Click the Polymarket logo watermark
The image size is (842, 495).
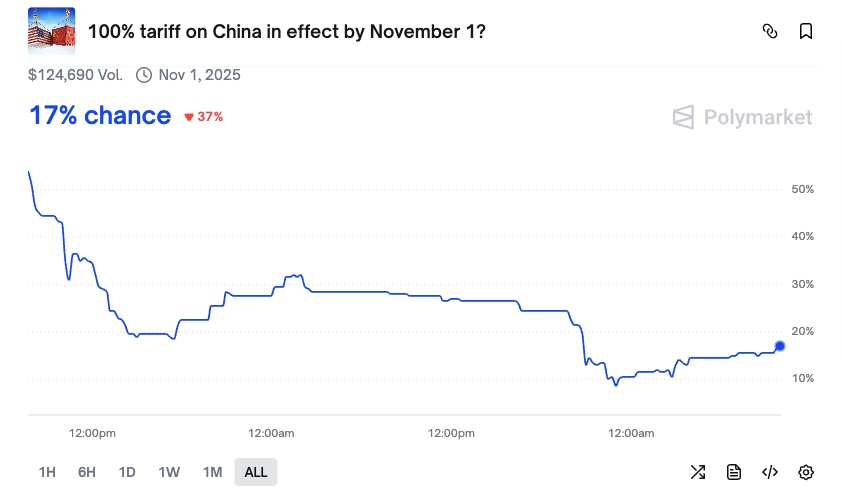tap(742, 117)
